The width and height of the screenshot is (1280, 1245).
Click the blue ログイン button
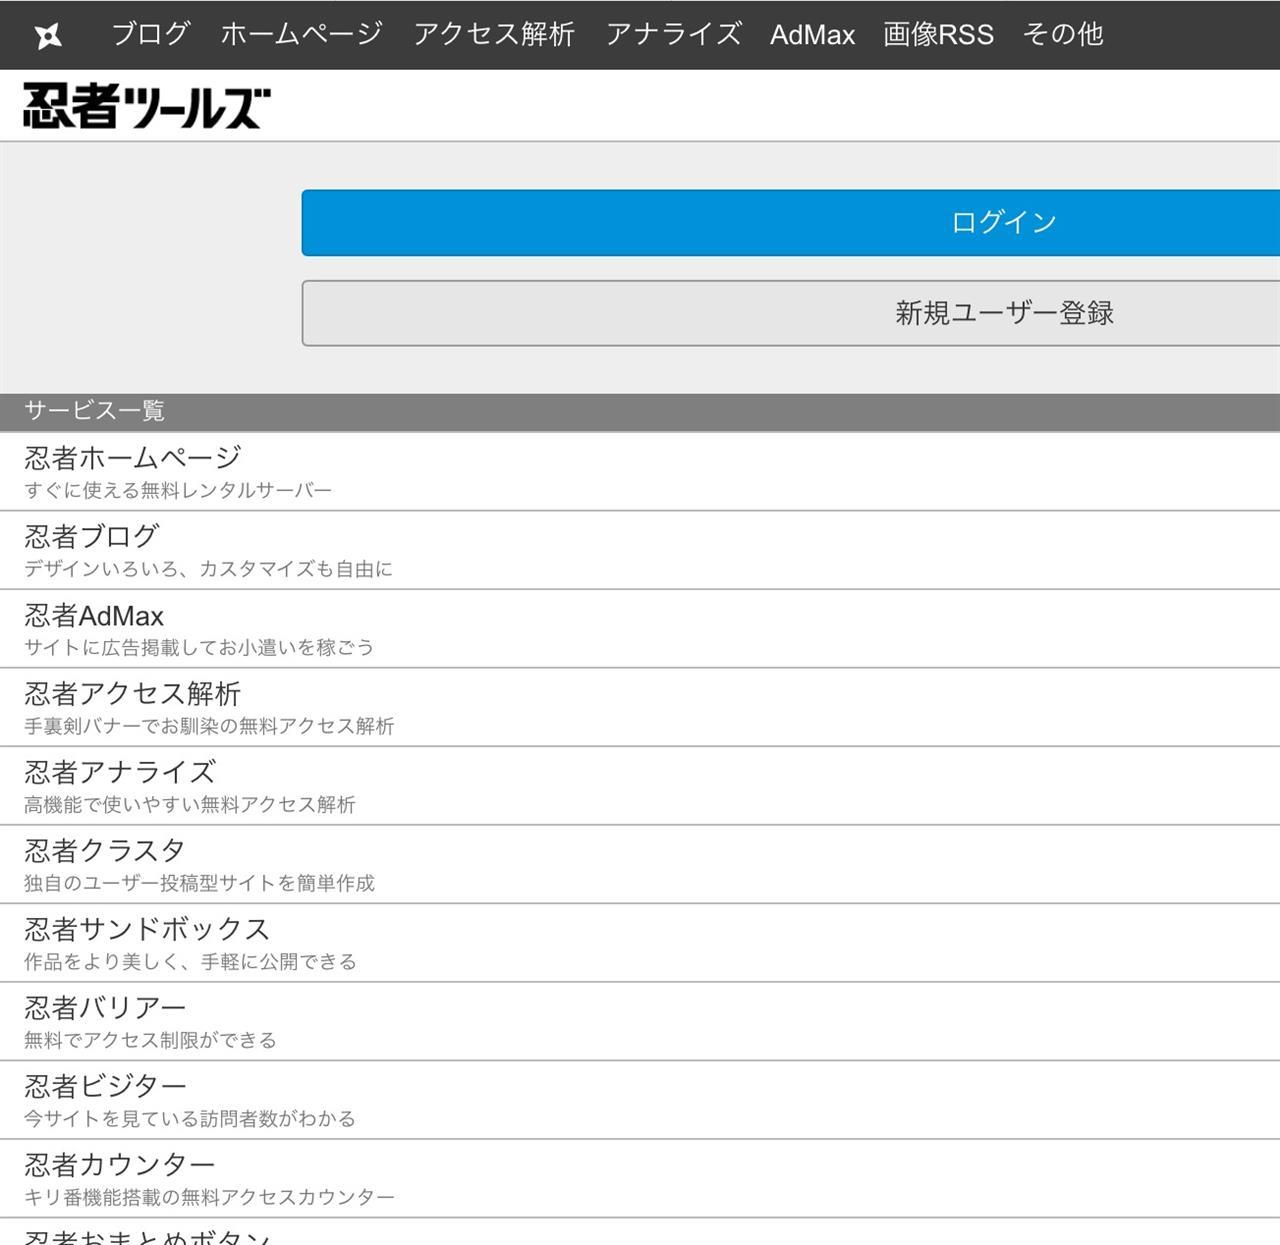(x=791, y=222)
